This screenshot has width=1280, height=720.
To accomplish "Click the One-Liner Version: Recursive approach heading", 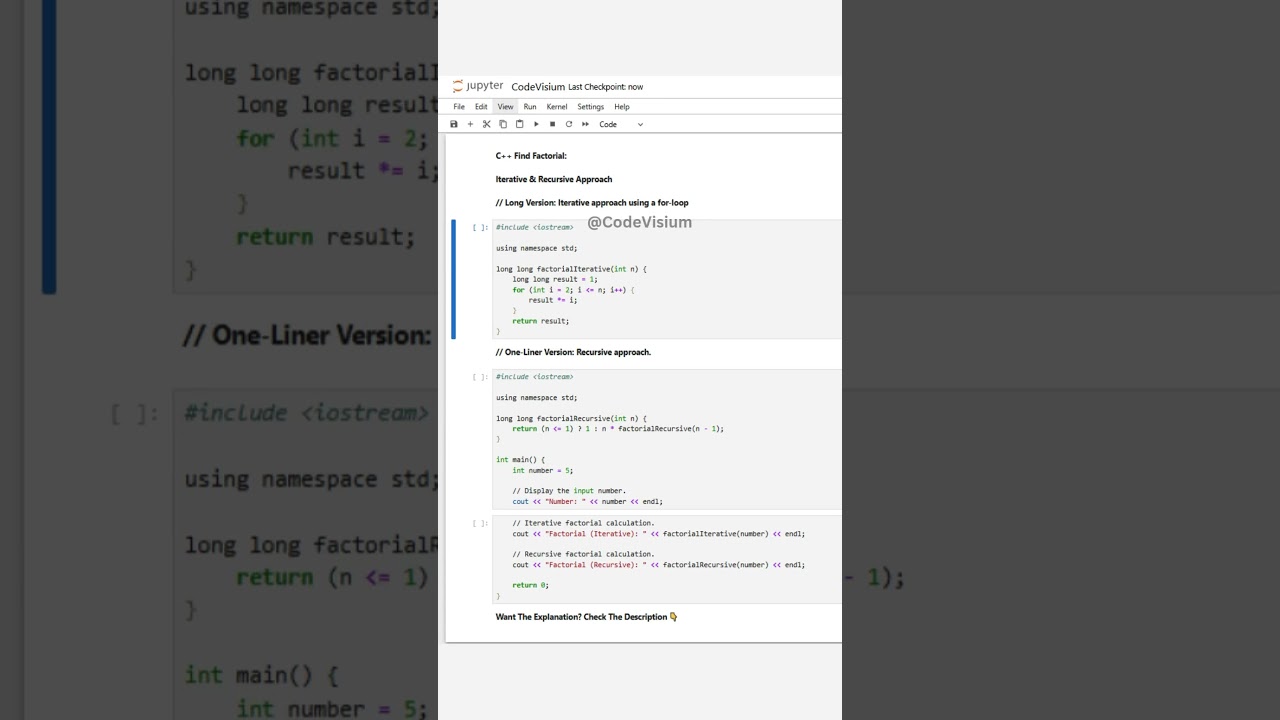I will pyautogui.click(x=573, y=352).
